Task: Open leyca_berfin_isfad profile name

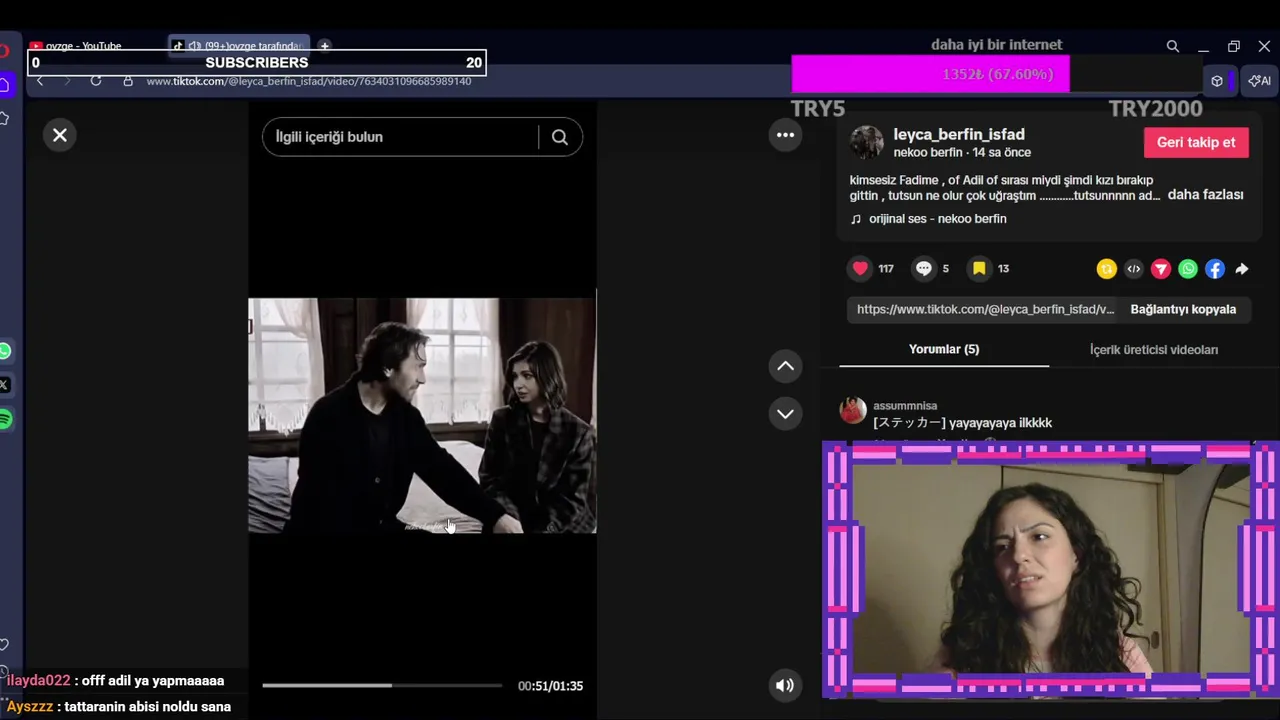Action: 959,134
